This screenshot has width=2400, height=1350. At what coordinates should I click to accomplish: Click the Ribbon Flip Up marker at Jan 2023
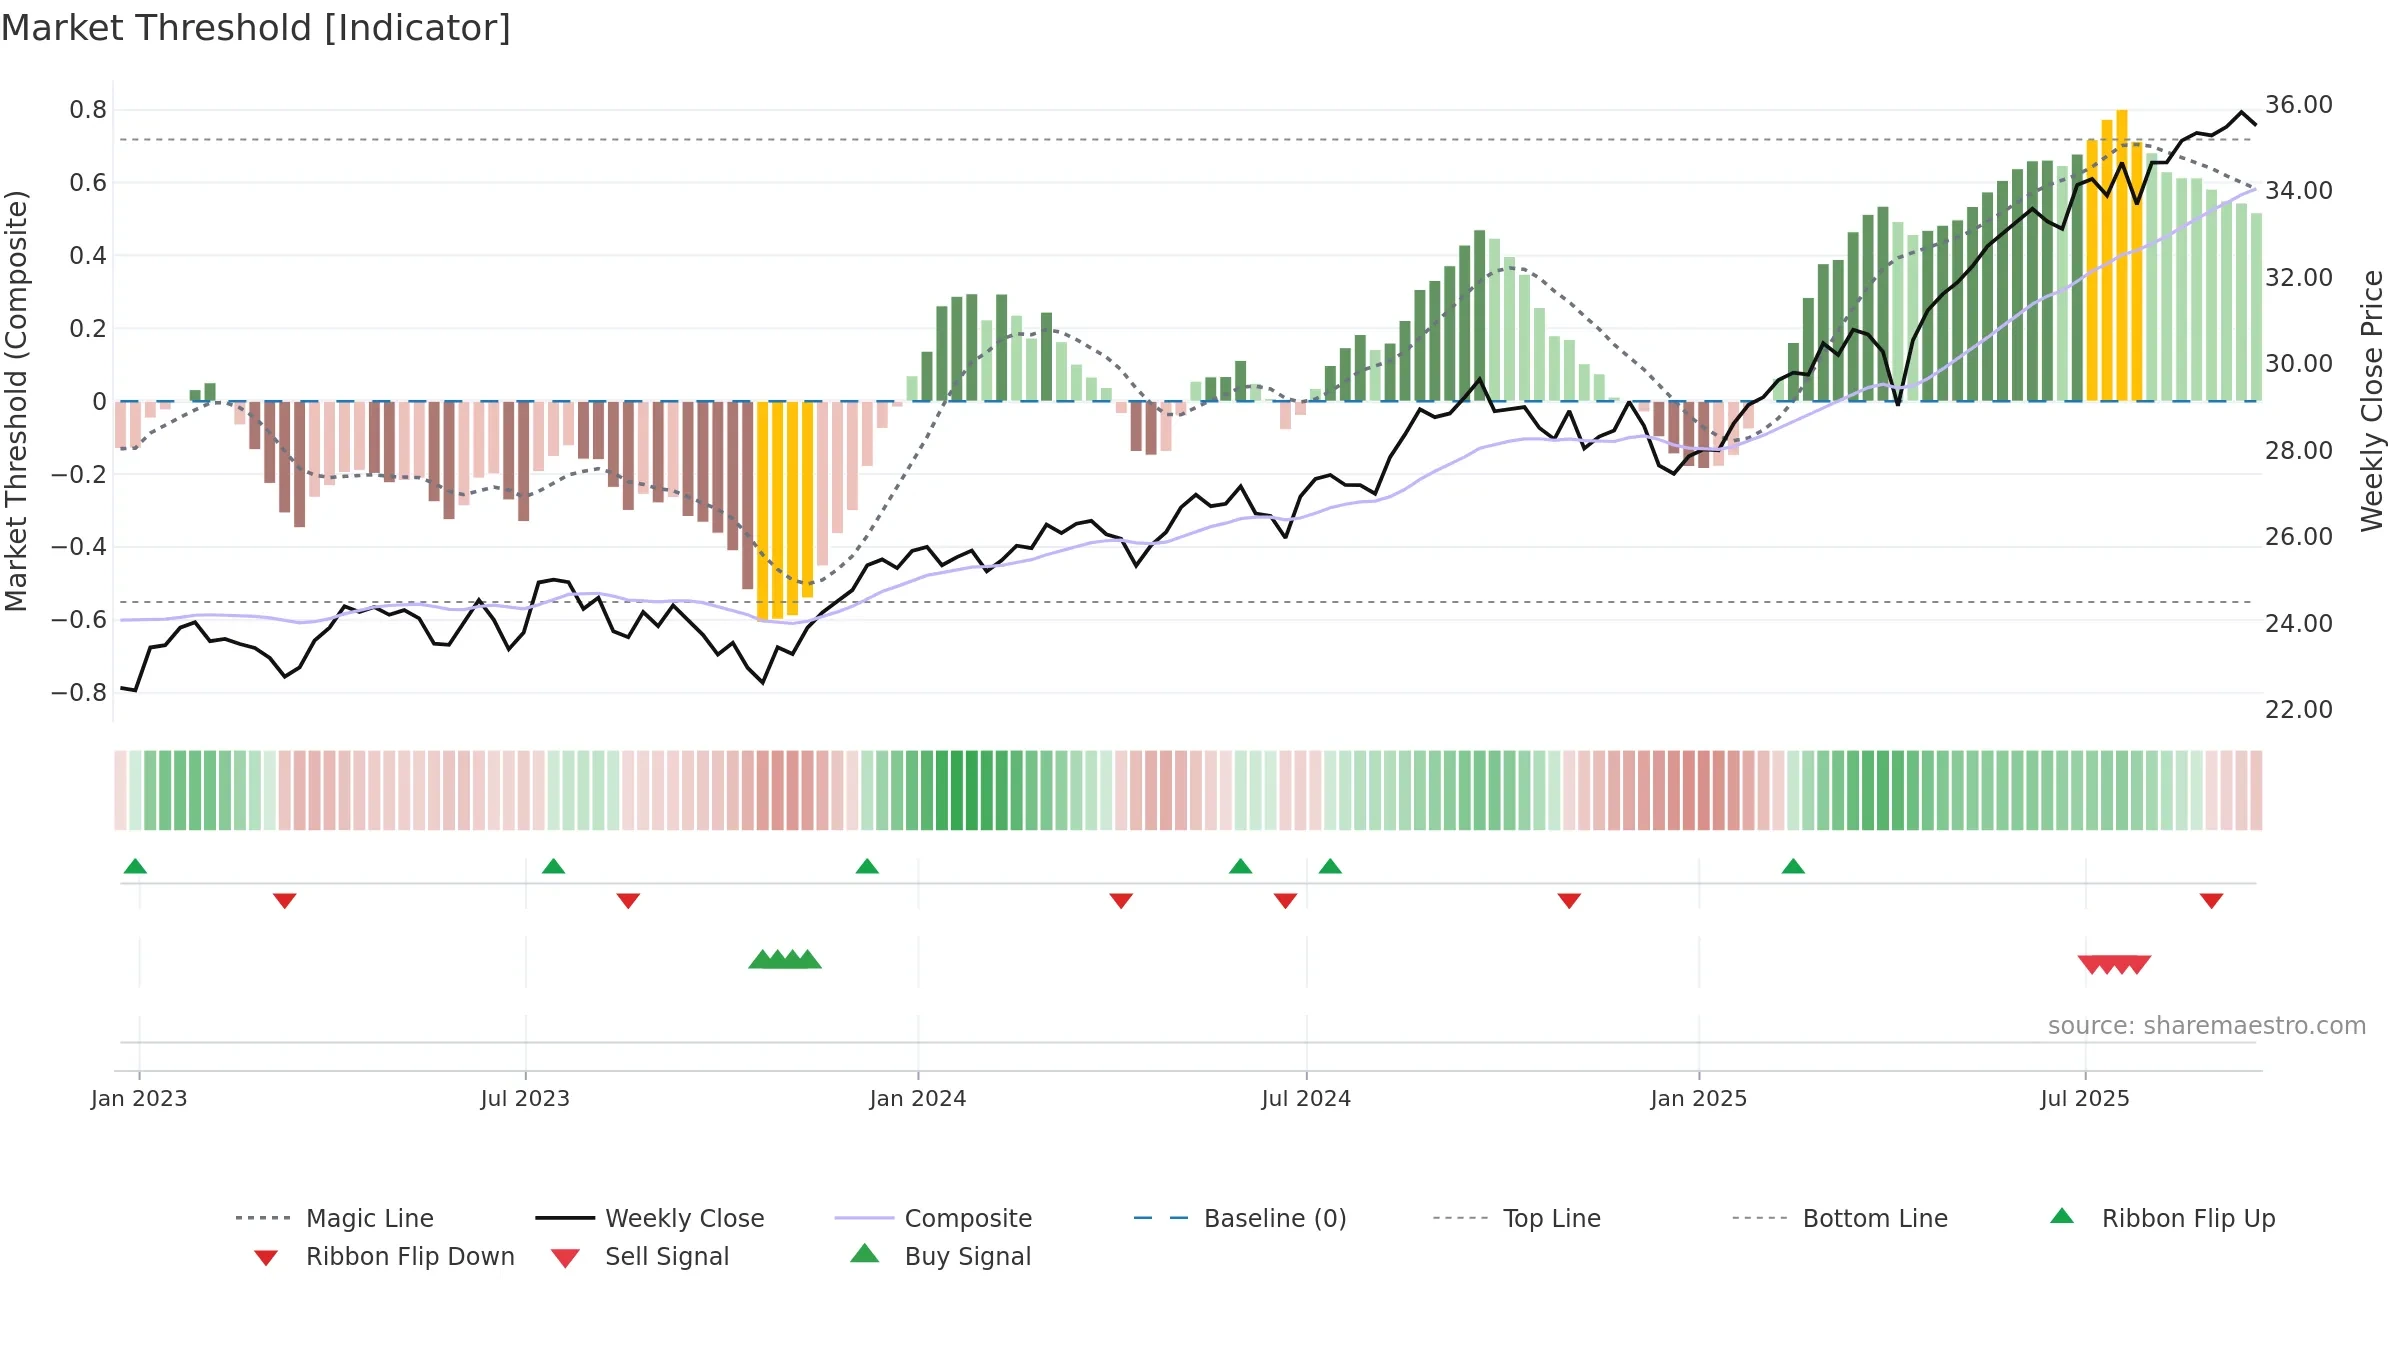coord(135,866)
